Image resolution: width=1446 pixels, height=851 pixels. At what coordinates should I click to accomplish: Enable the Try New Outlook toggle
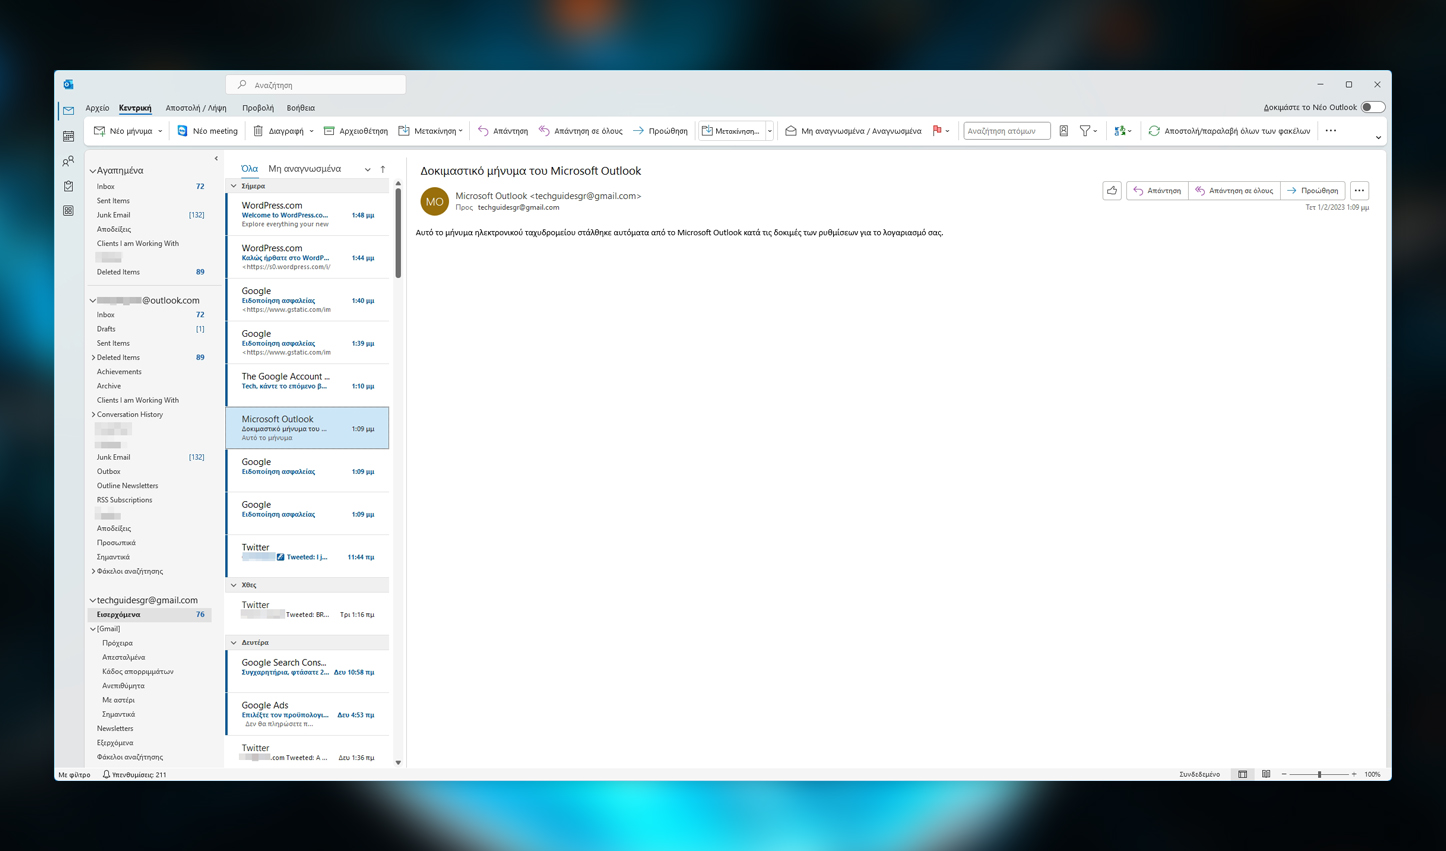1373,107
